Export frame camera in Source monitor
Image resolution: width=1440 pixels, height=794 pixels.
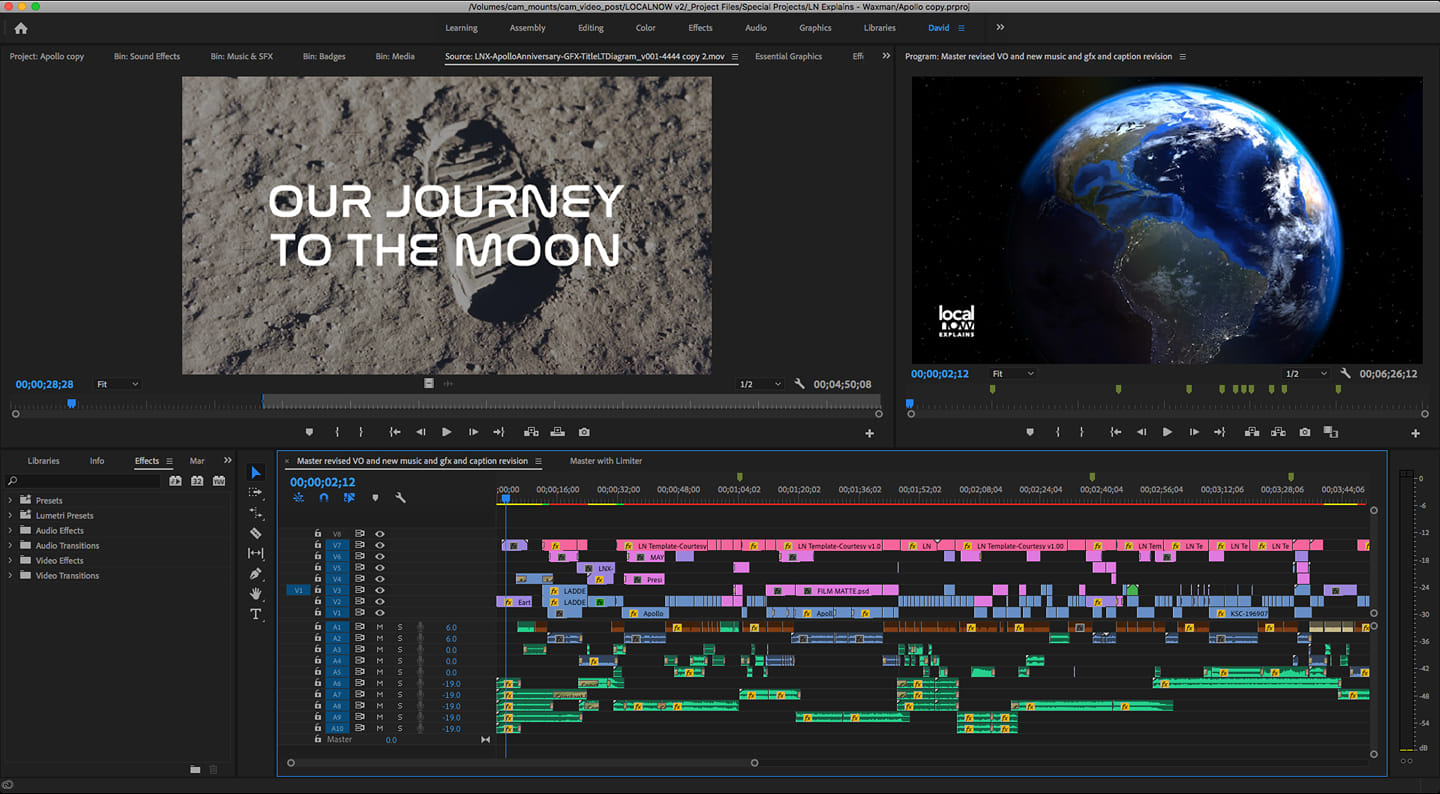pyautogui.click(x=584, y=432)
